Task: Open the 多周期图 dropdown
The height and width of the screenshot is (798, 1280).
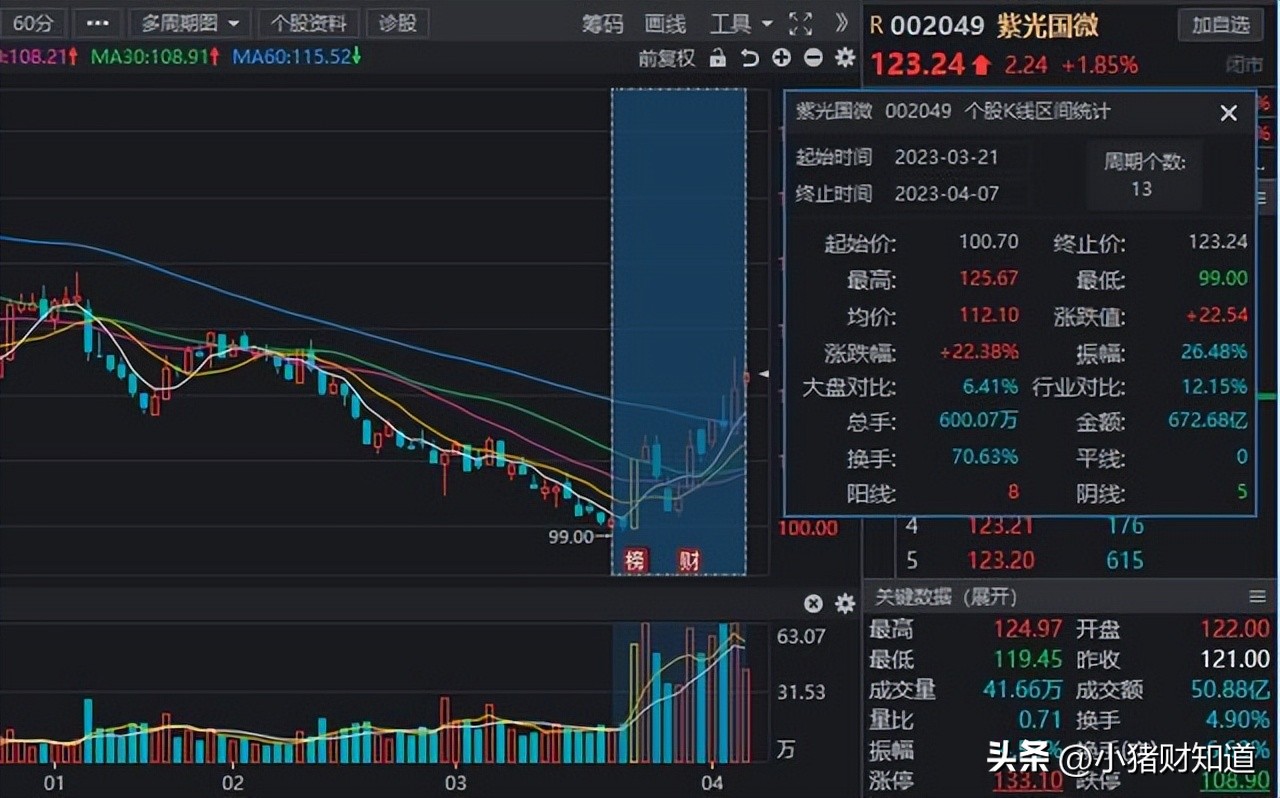Action: (x=190, y=23)
